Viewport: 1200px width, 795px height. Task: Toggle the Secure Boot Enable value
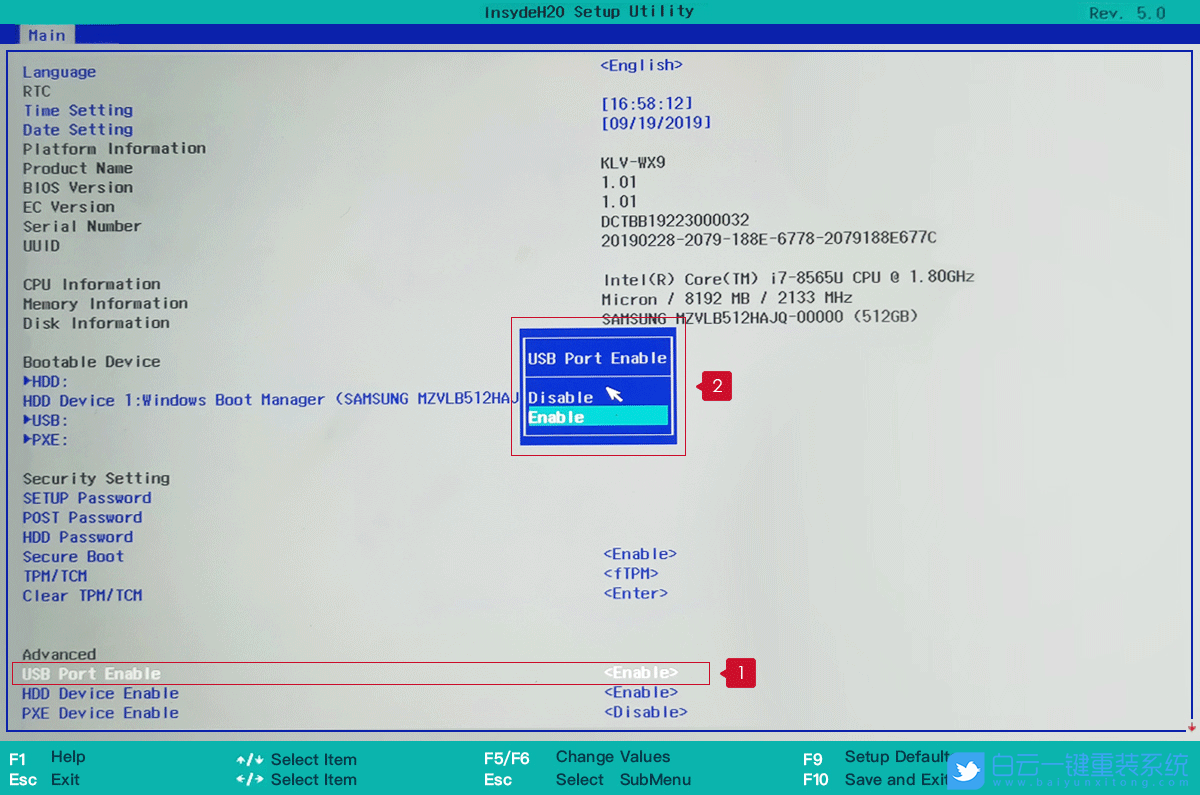click(640, 554)
